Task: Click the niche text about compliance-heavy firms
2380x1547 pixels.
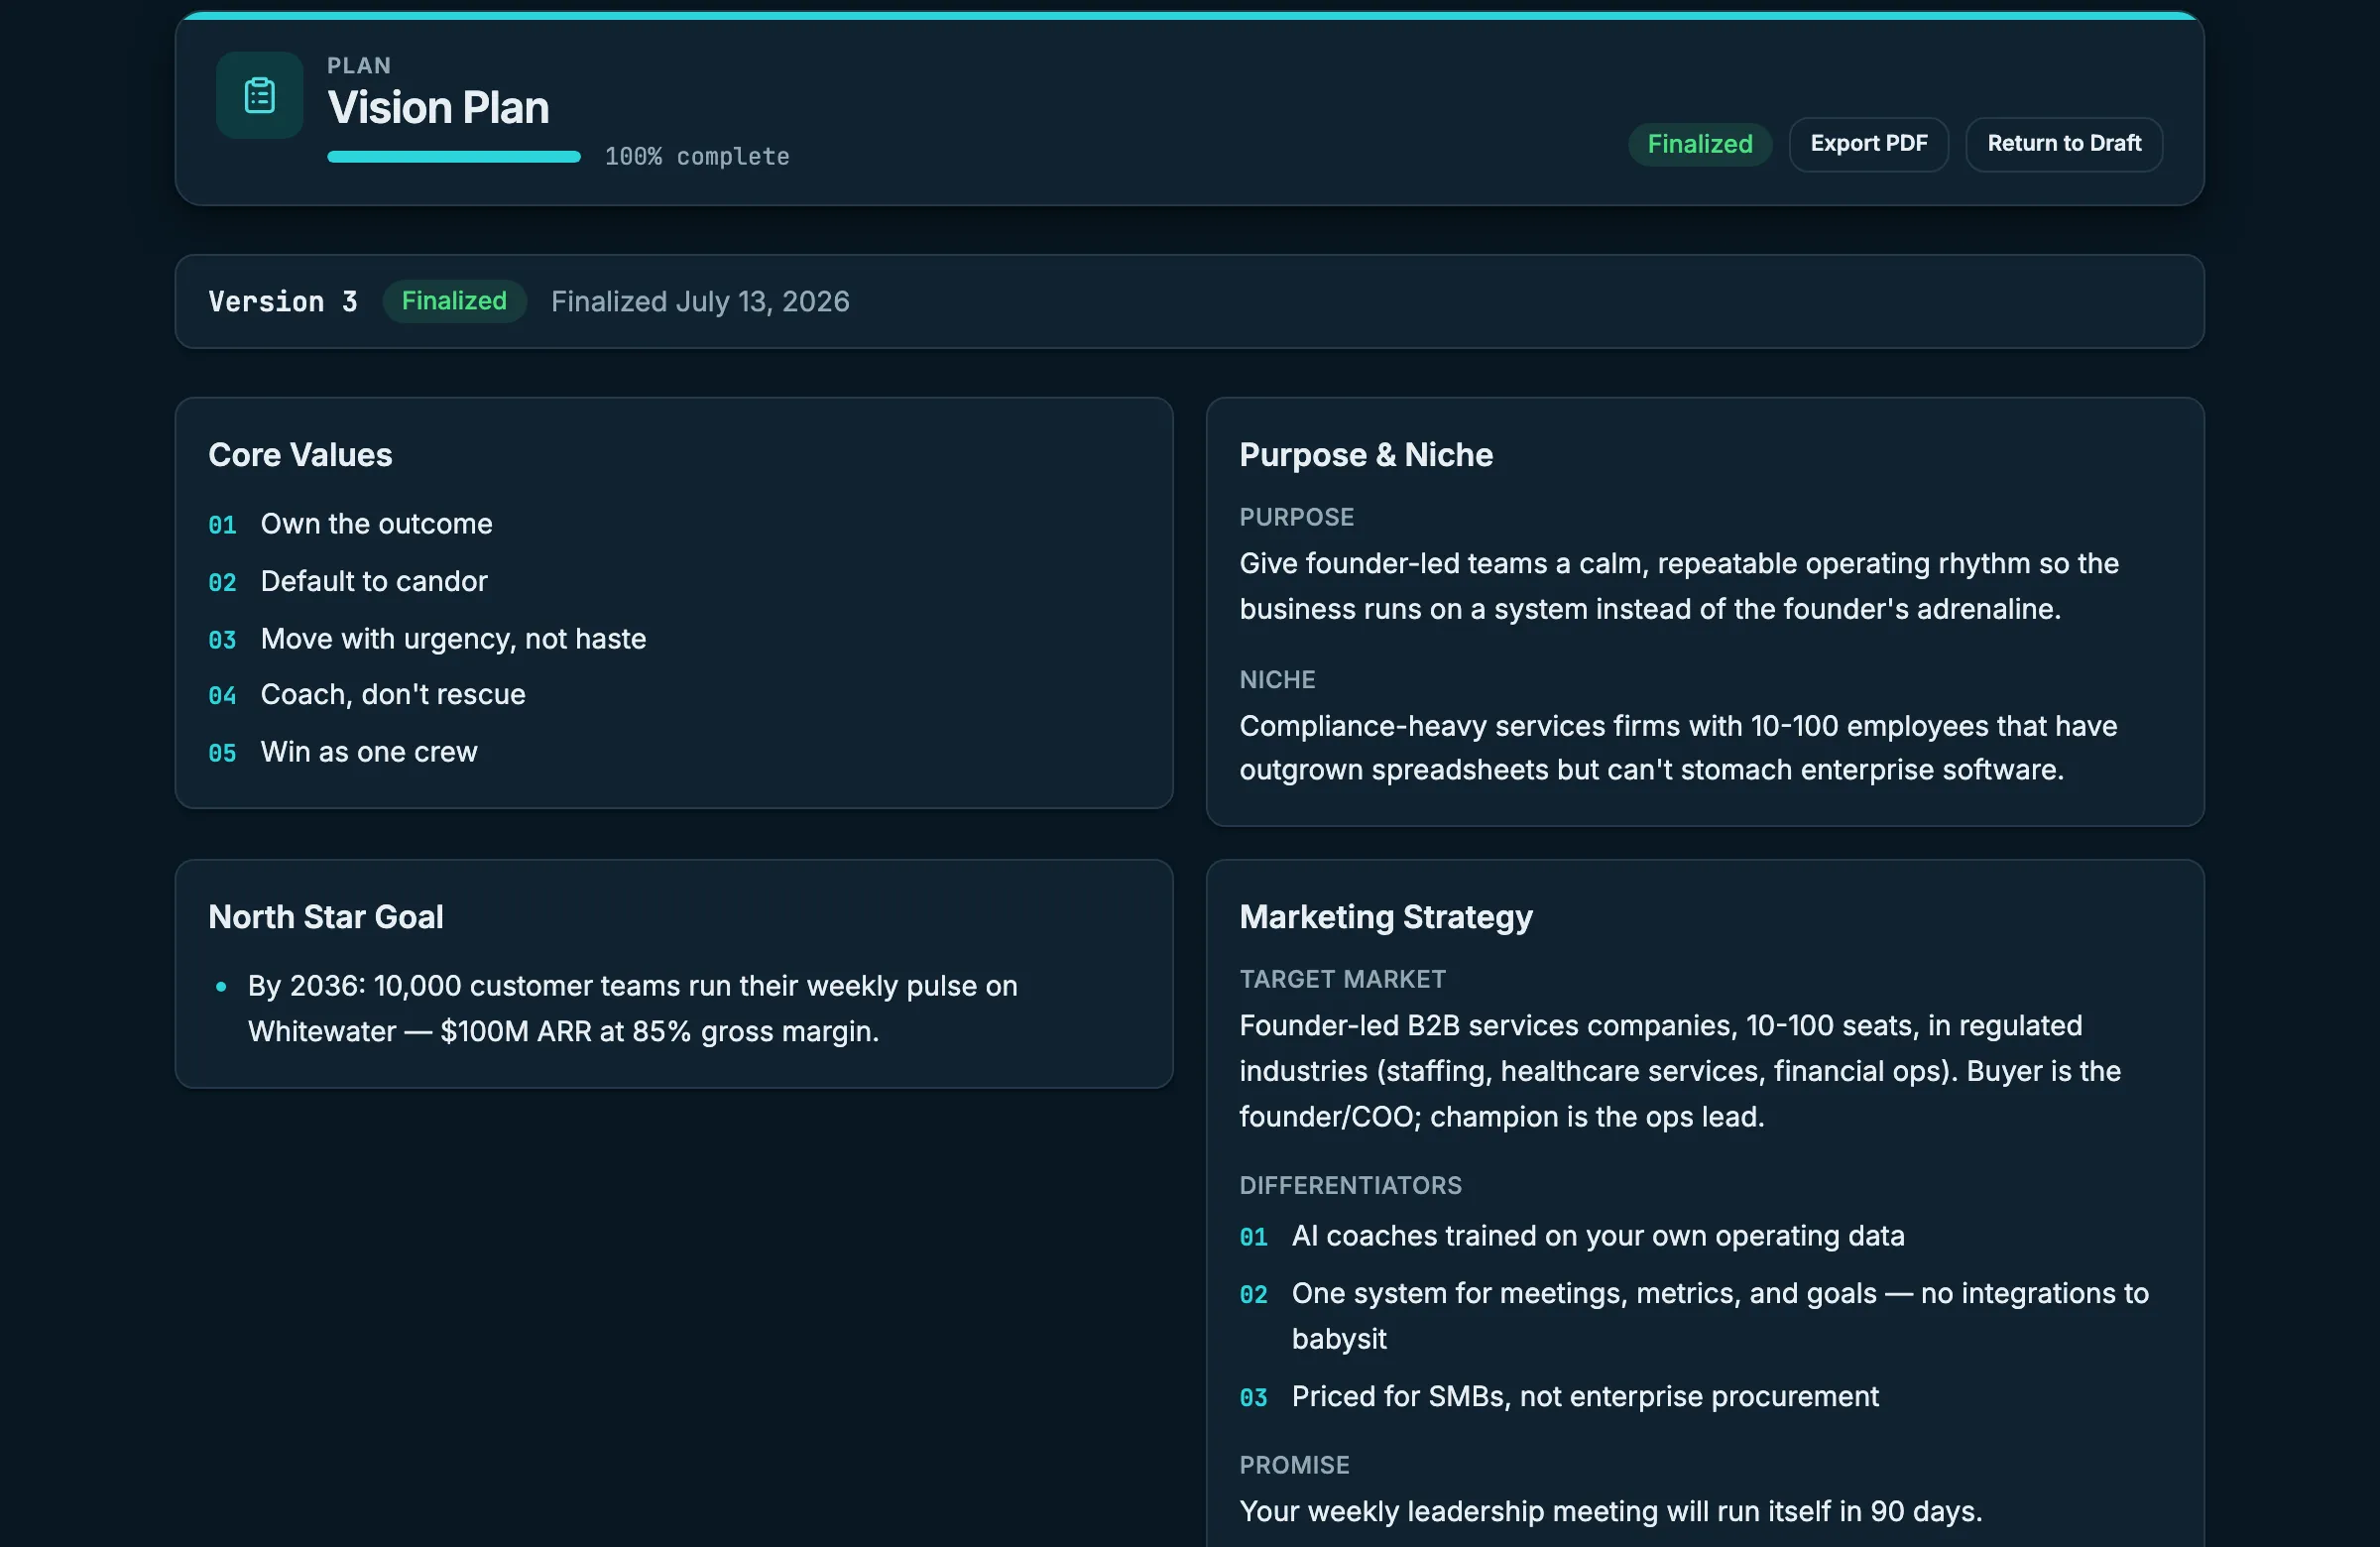Action: pos(1678,748)
